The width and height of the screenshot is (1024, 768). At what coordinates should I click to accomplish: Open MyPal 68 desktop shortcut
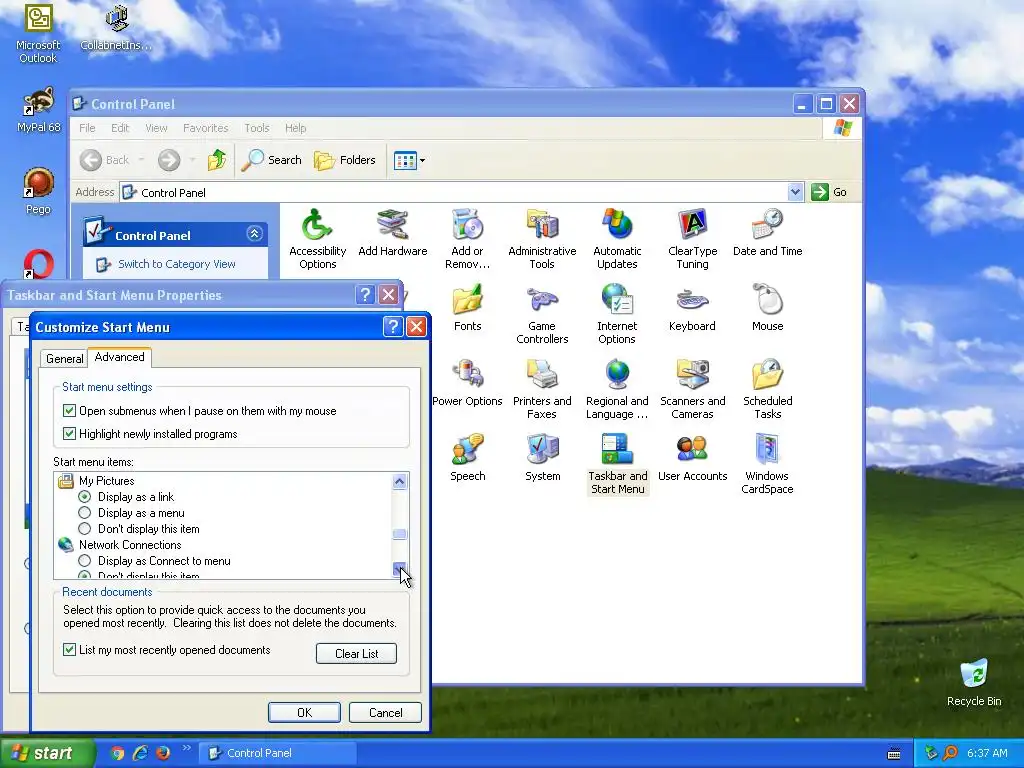(38, 110)
